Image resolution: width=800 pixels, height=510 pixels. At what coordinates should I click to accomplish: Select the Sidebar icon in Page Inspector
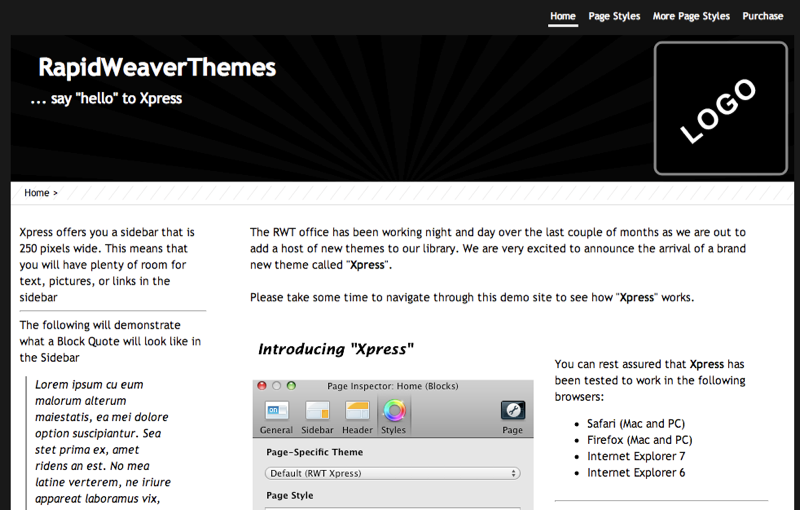click(x=317, y=411)
